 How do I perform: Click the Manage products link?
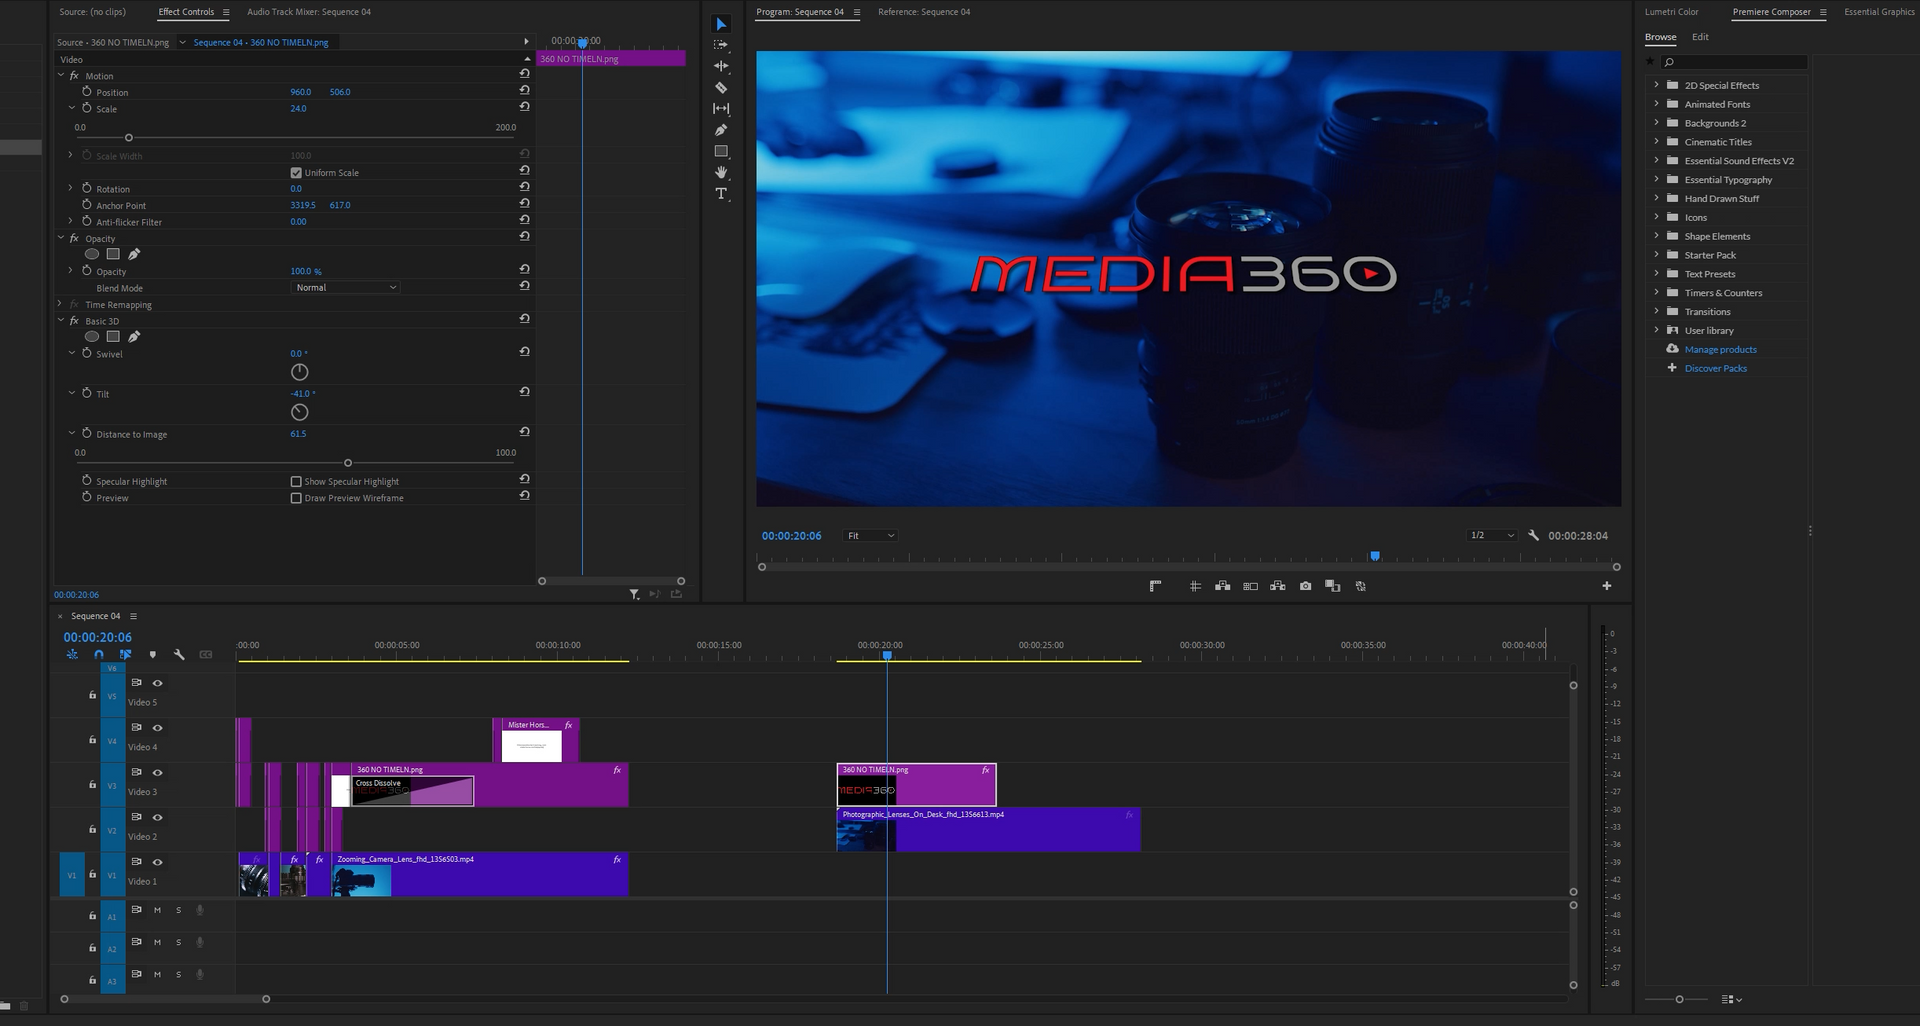coord(1720,350)
